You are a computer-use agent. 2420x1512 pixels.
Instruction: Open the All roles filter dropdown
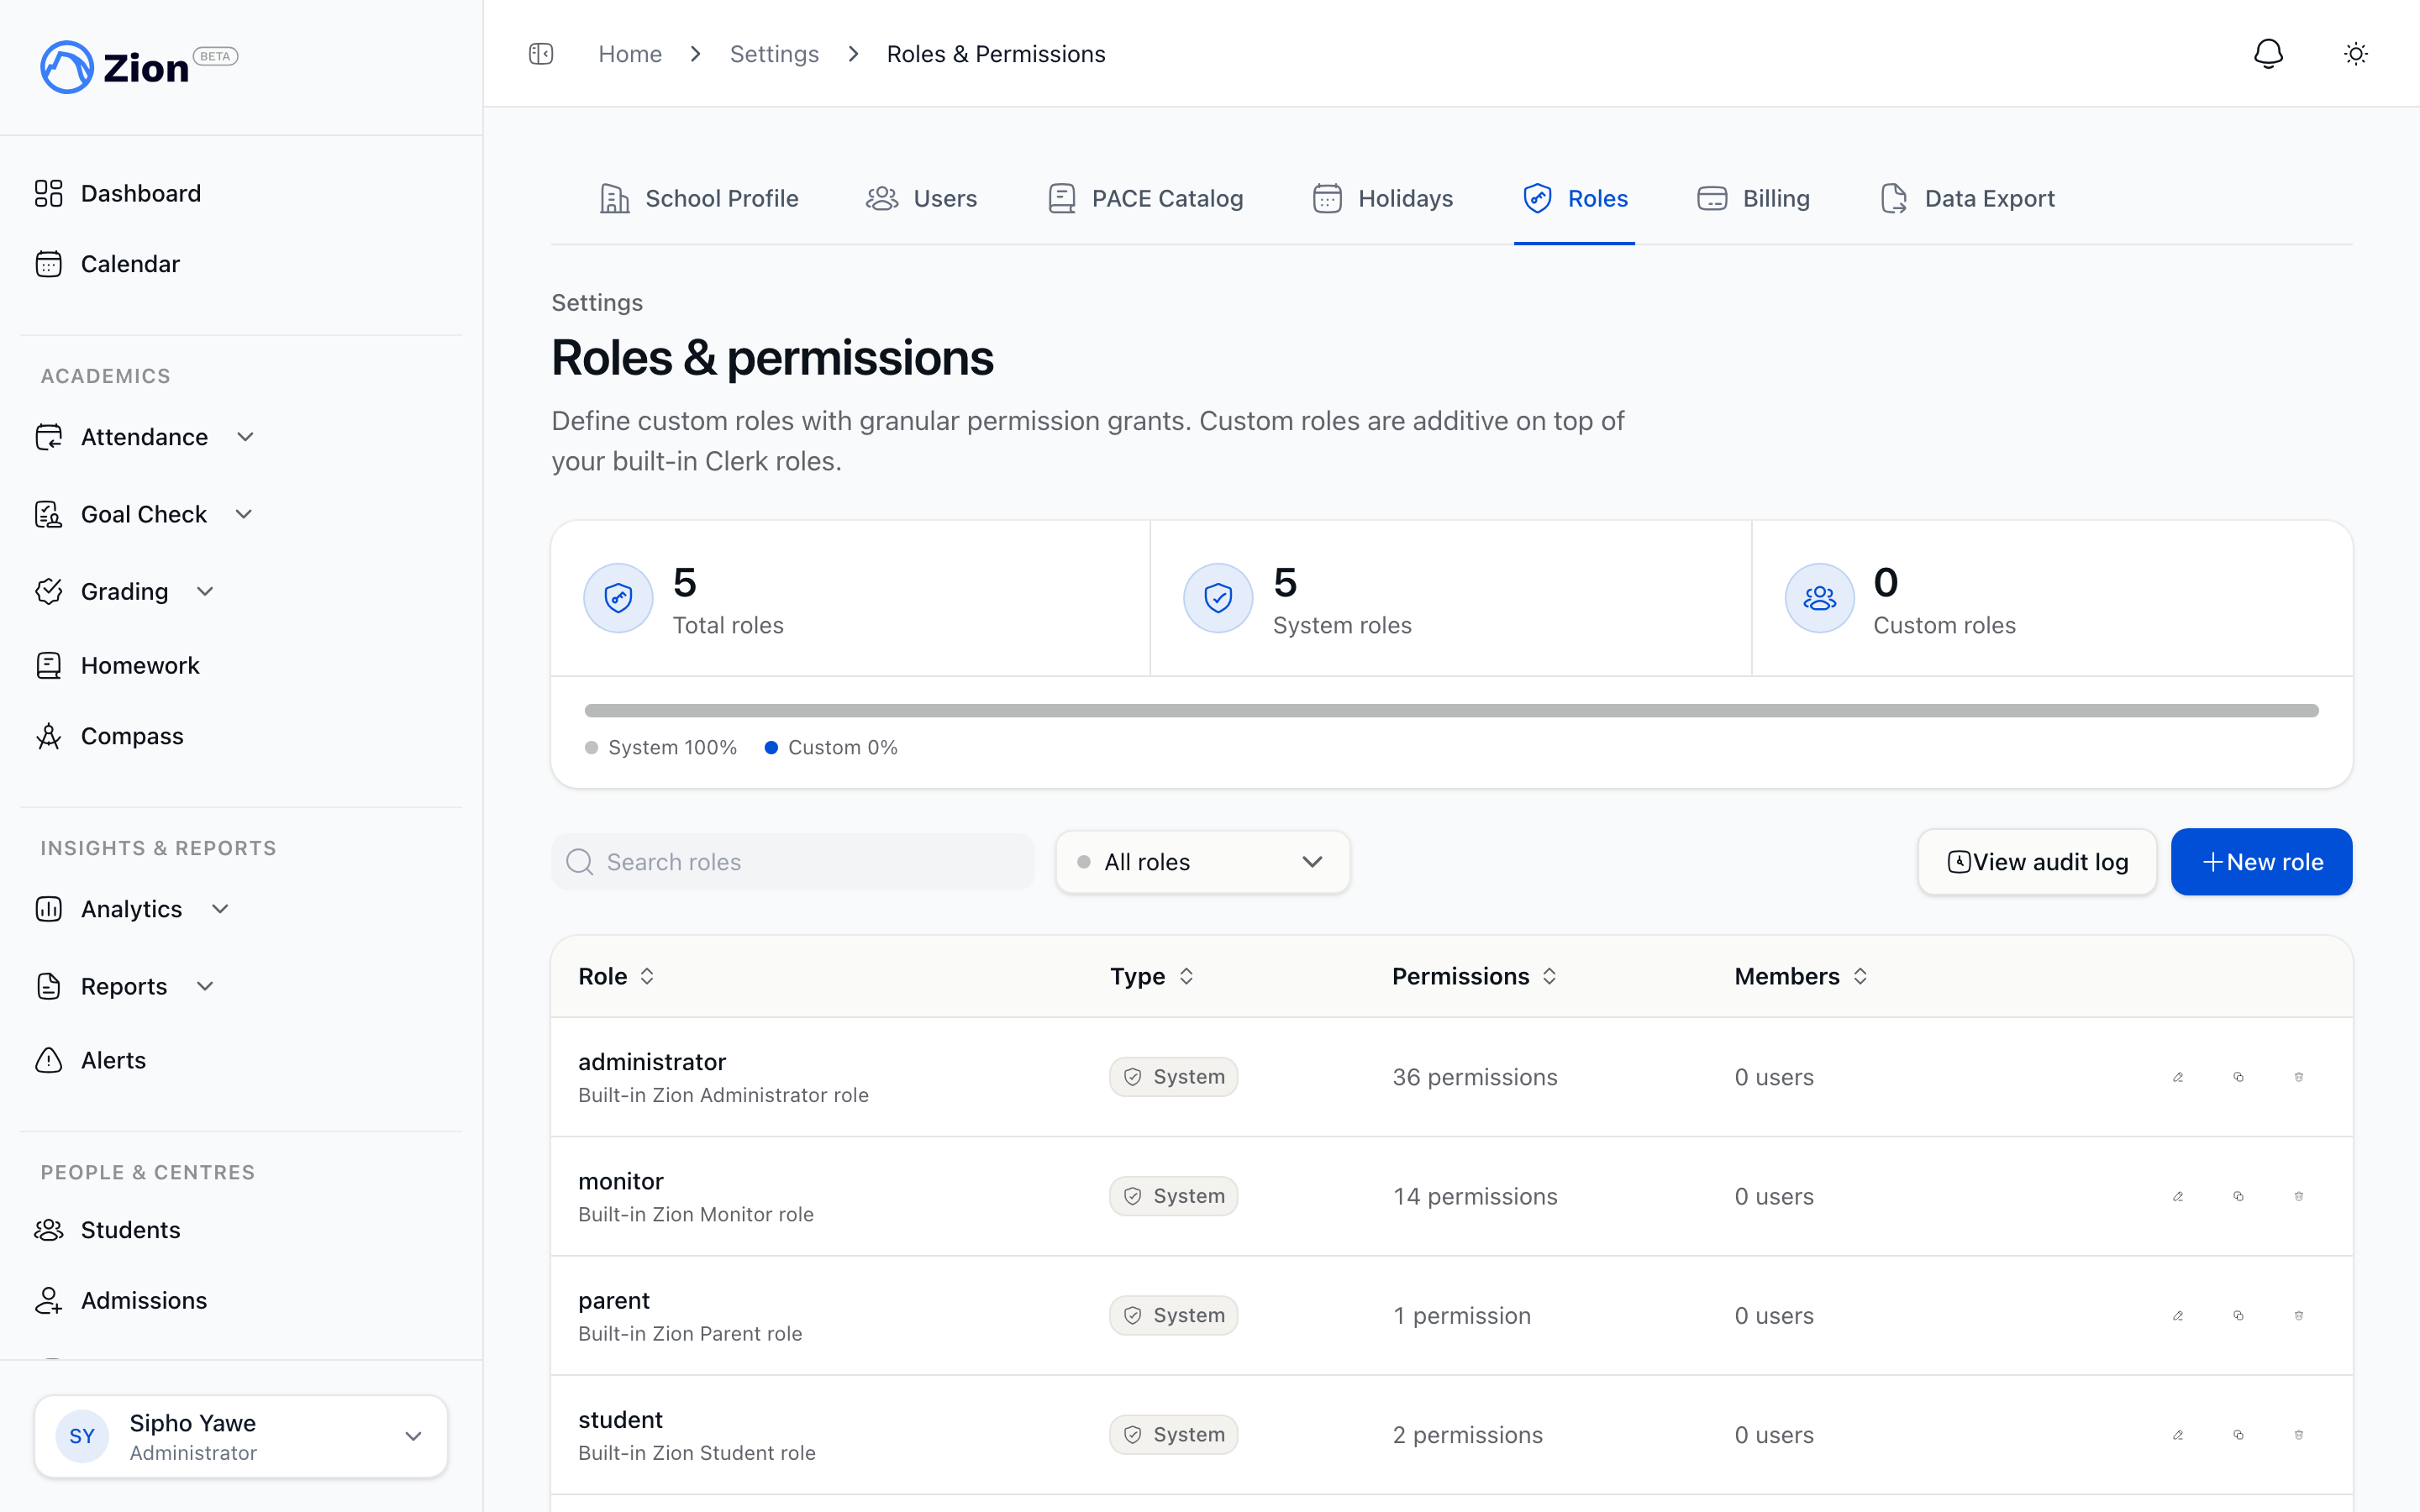click(x=1203, y=862)
